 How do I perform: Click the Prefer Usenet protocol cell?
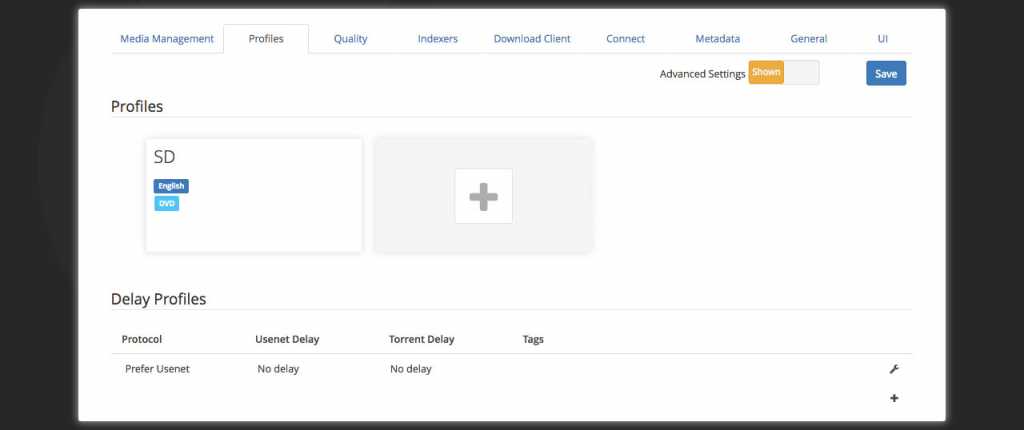157,369
